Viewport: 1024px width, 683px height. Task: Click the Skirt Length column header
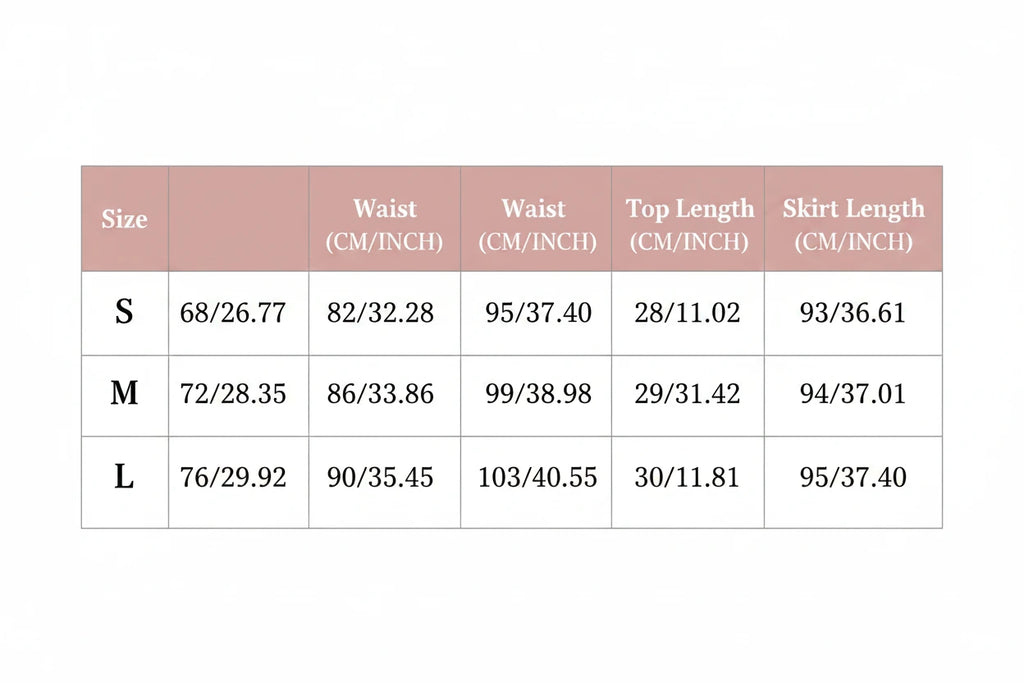tap(854, 219)
